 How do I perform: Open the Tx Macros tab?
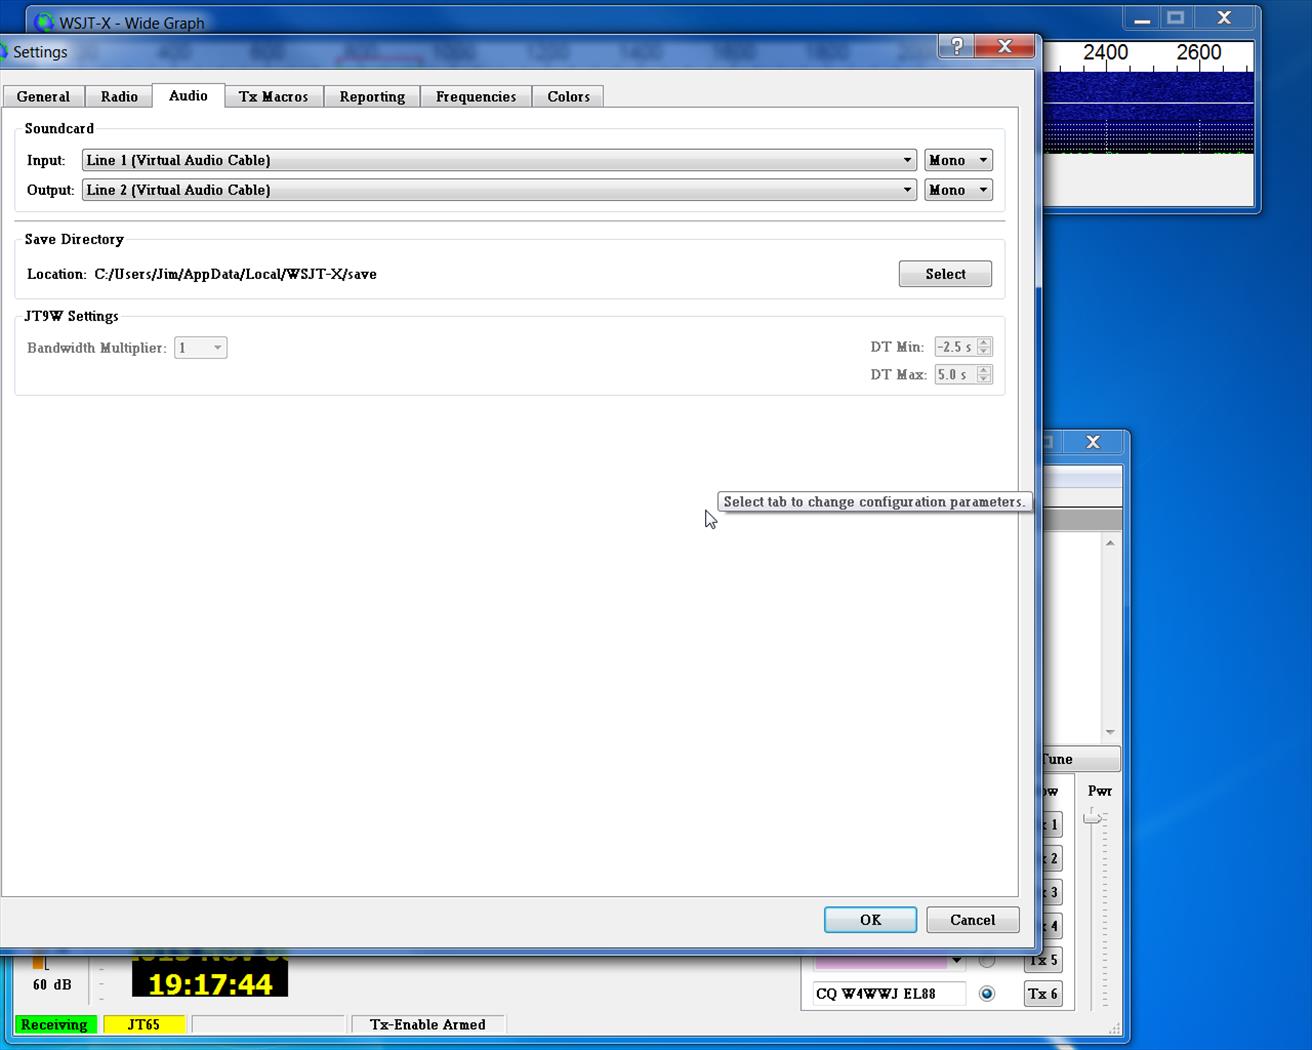point(273,97)
